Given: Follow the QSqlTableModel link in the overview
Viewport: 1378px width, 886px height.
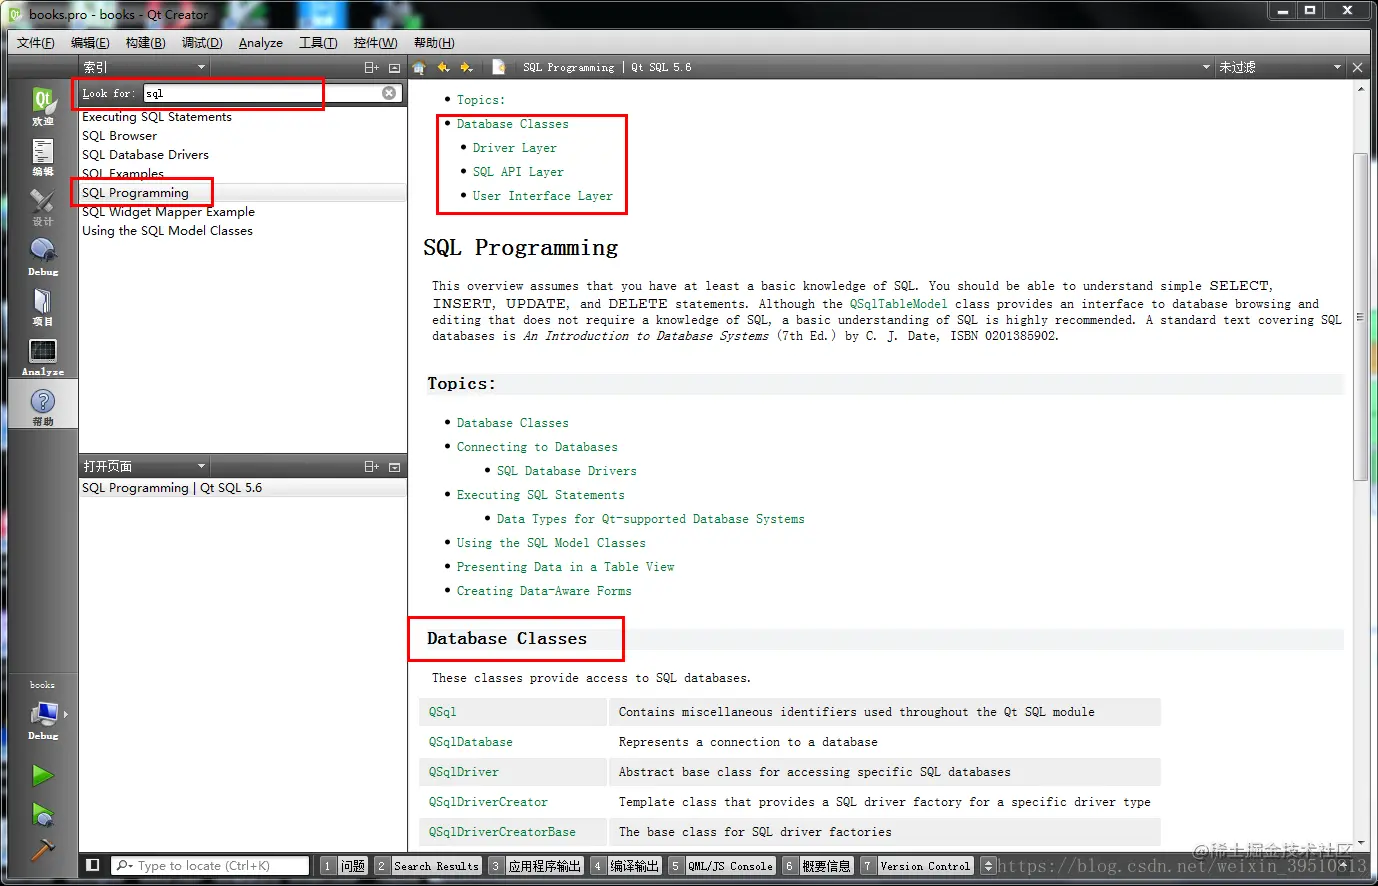Looking at the screenshot, I should point(898,303).
